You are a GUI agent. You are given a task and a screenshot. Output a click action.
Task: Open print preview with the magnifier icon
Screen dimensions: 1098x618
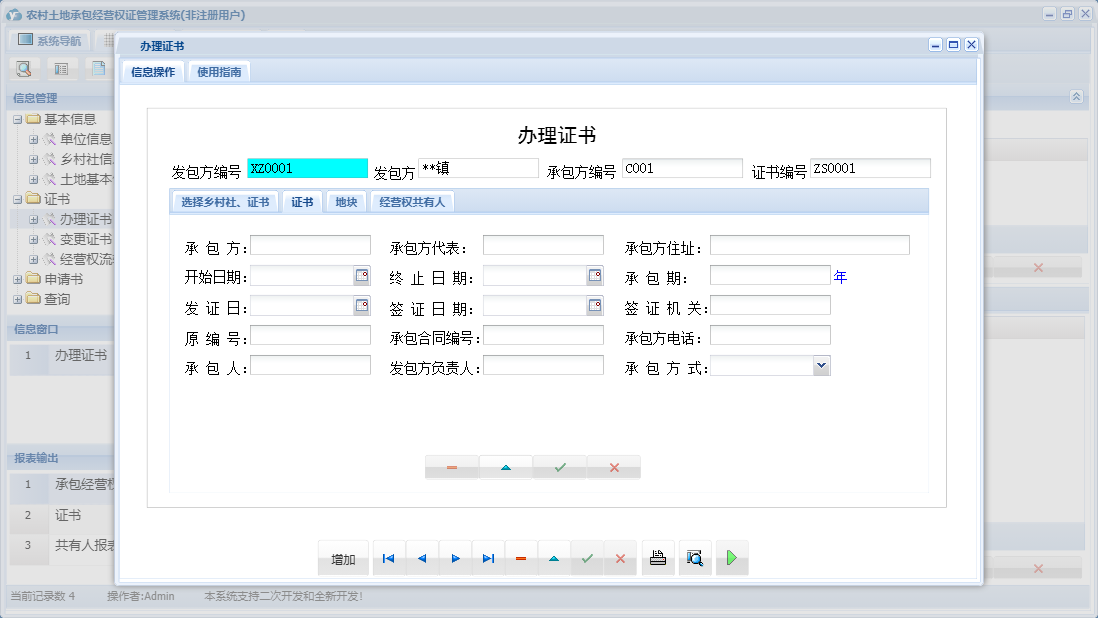tap(695, 558)
